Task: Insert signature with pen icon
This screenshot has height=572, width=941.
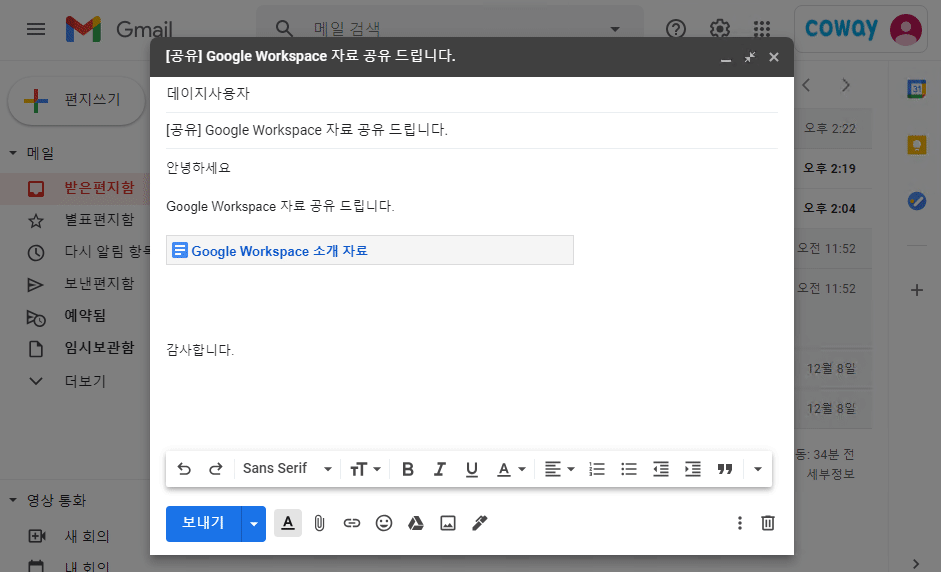Action: pyautogui.click(x=480, y=523)
